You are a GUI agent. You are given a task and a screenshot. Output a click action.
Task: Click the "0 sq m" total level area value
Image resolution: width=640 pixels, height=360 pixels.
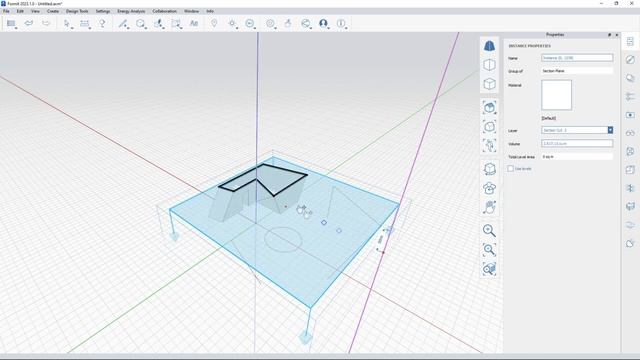point(548,157)
